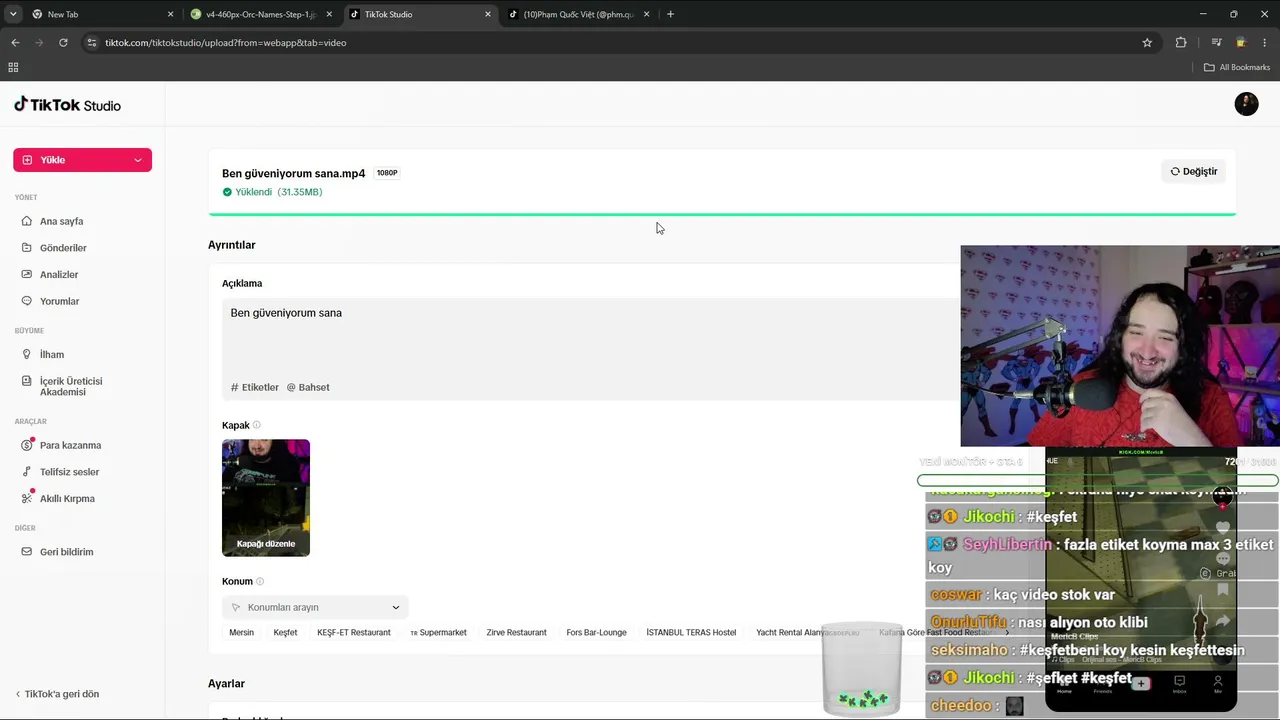Switch to the Phạm Quốc Việt tab
1280x720 pixels.
(578, 14)
